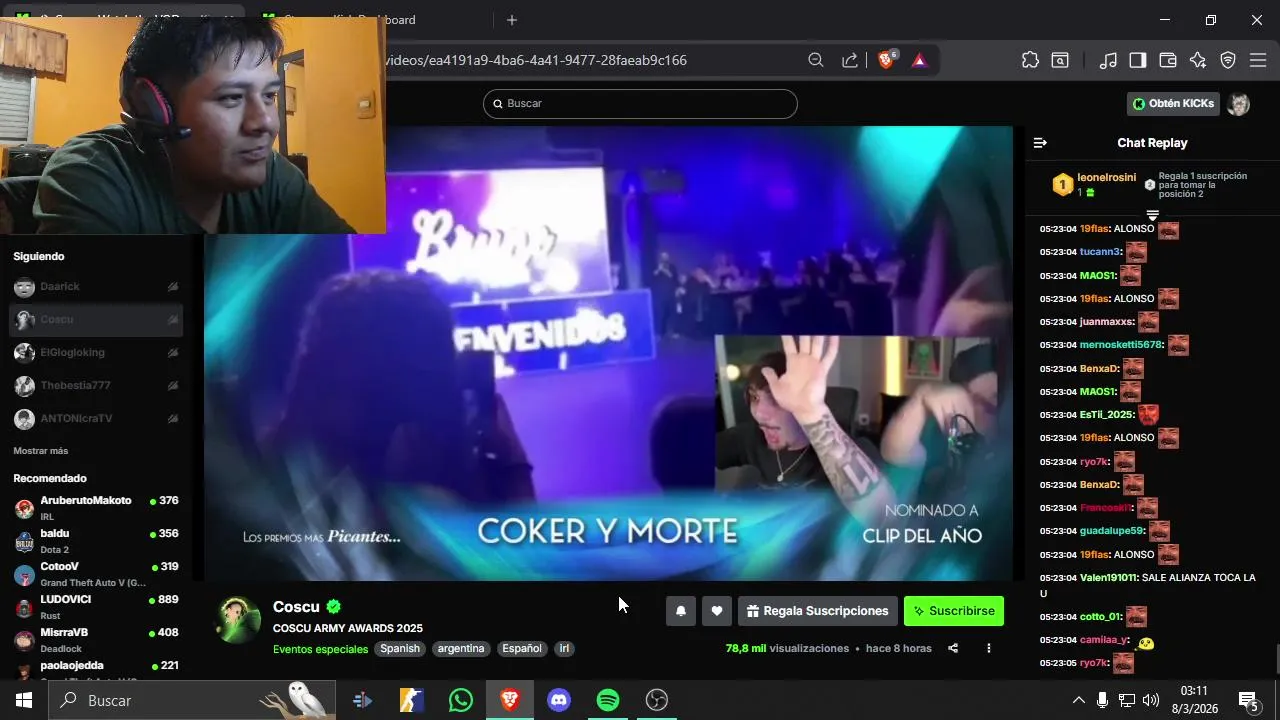Click the Español tag

point(522,649)
